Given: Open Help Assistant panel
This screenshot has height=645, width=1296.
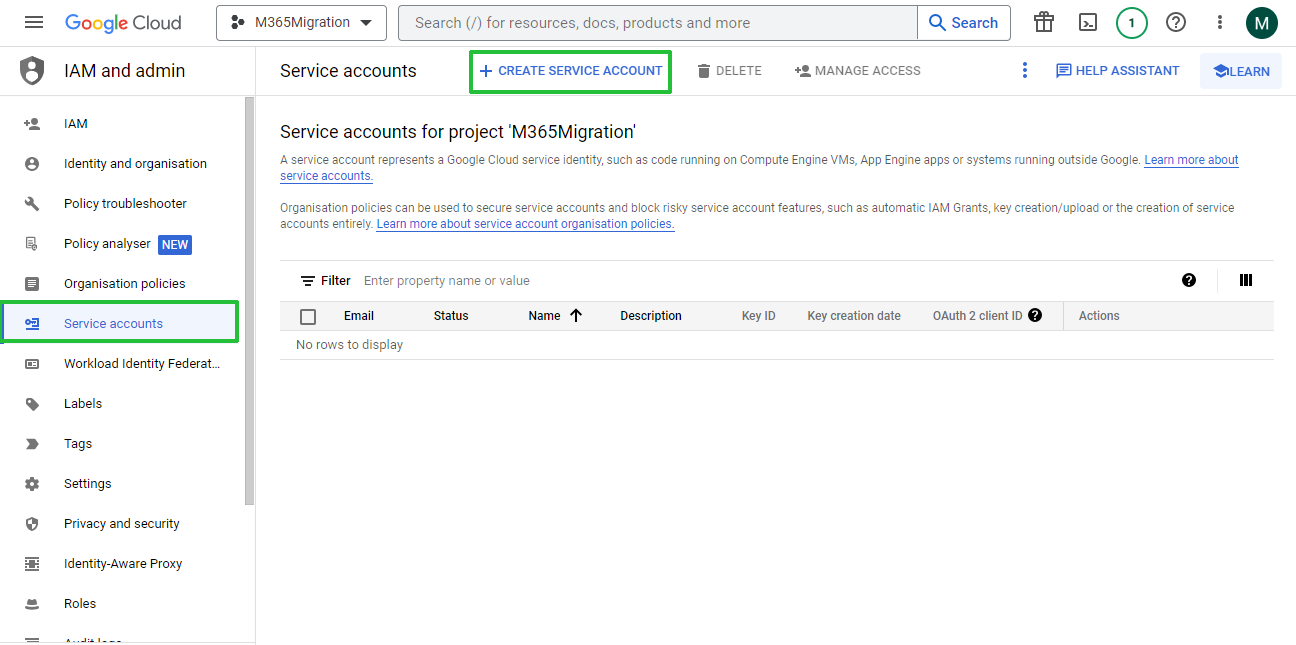Looking at the screenshot, I should (x=1118, y=71).
